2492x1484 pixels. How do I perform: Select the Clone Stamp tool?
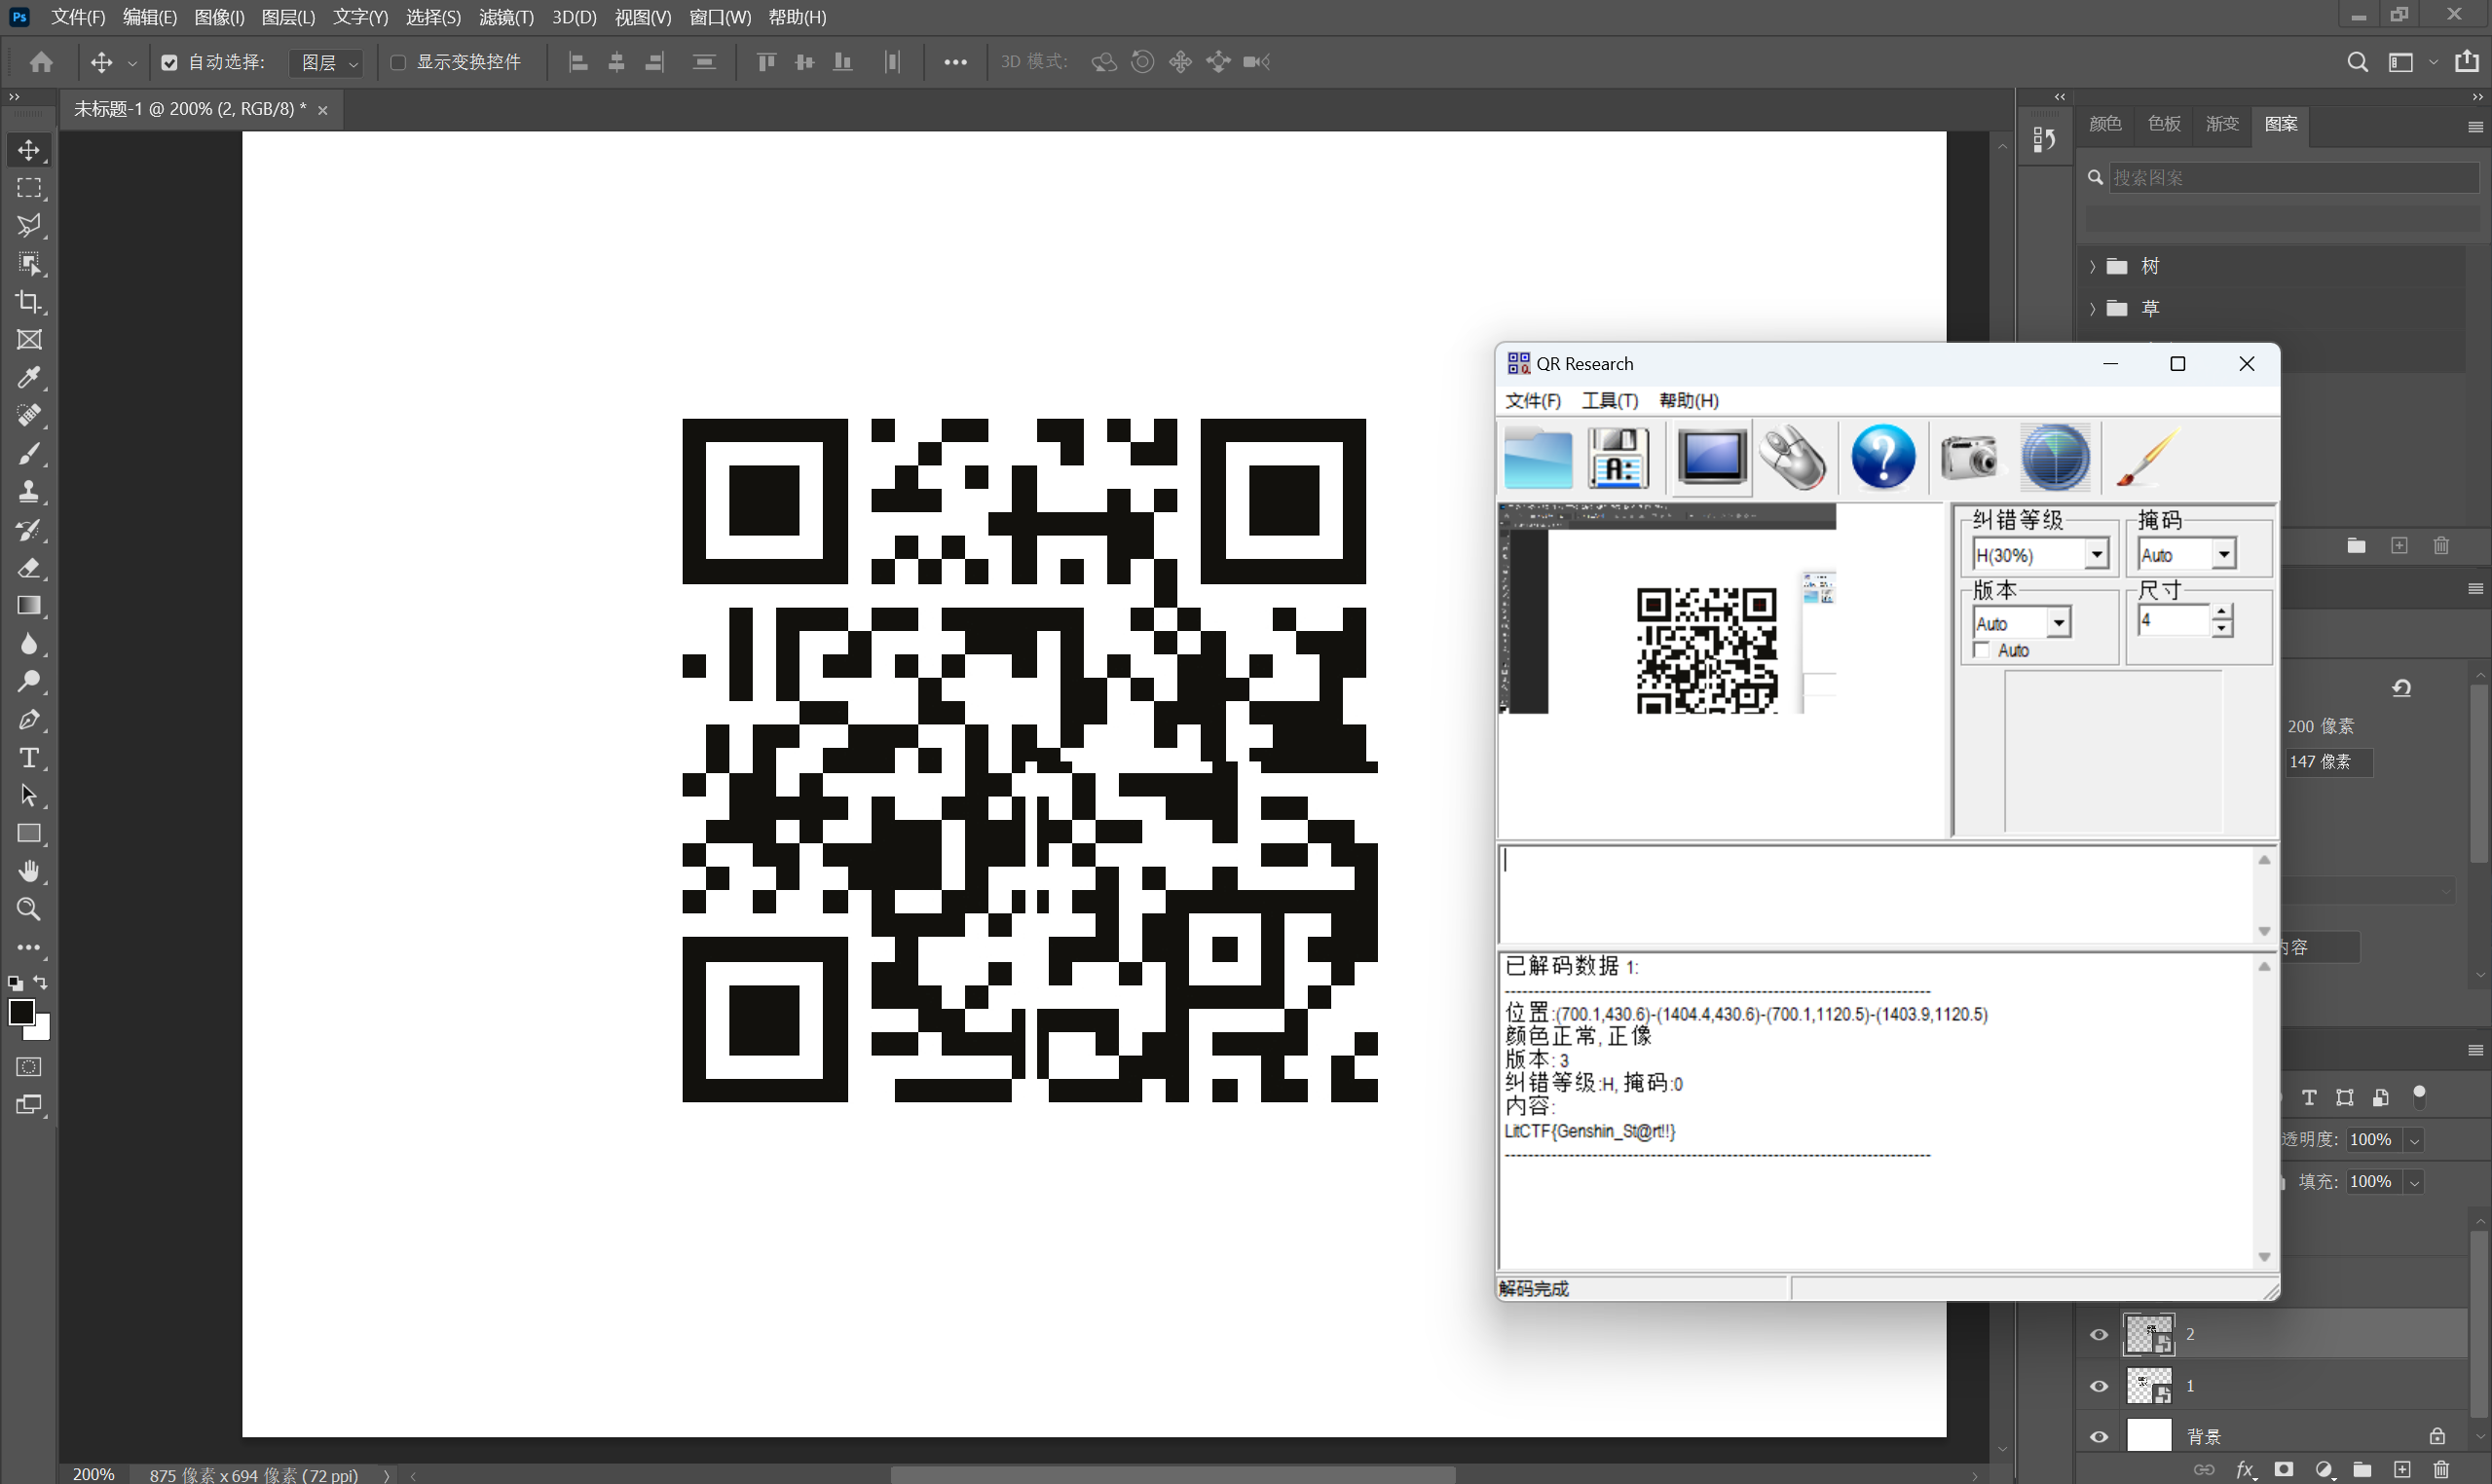(x=29, y=492)
